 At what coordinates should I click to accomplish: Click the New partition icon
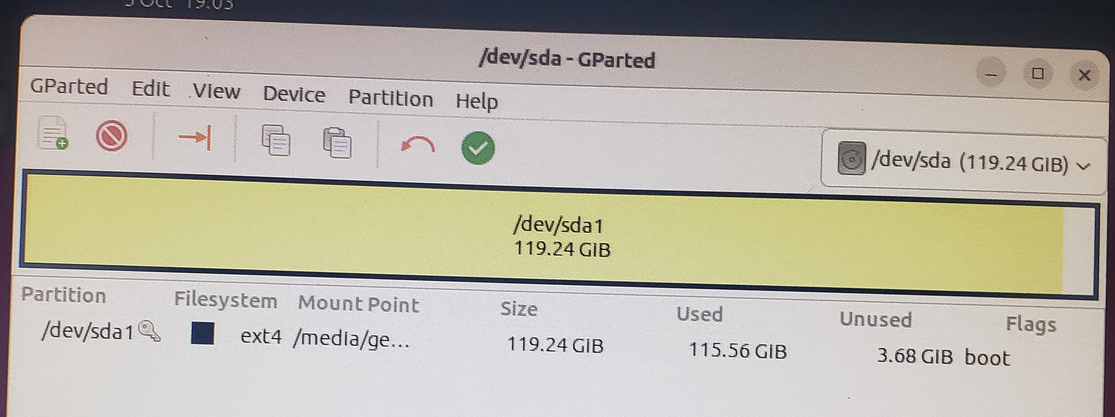tap(53, 132)
